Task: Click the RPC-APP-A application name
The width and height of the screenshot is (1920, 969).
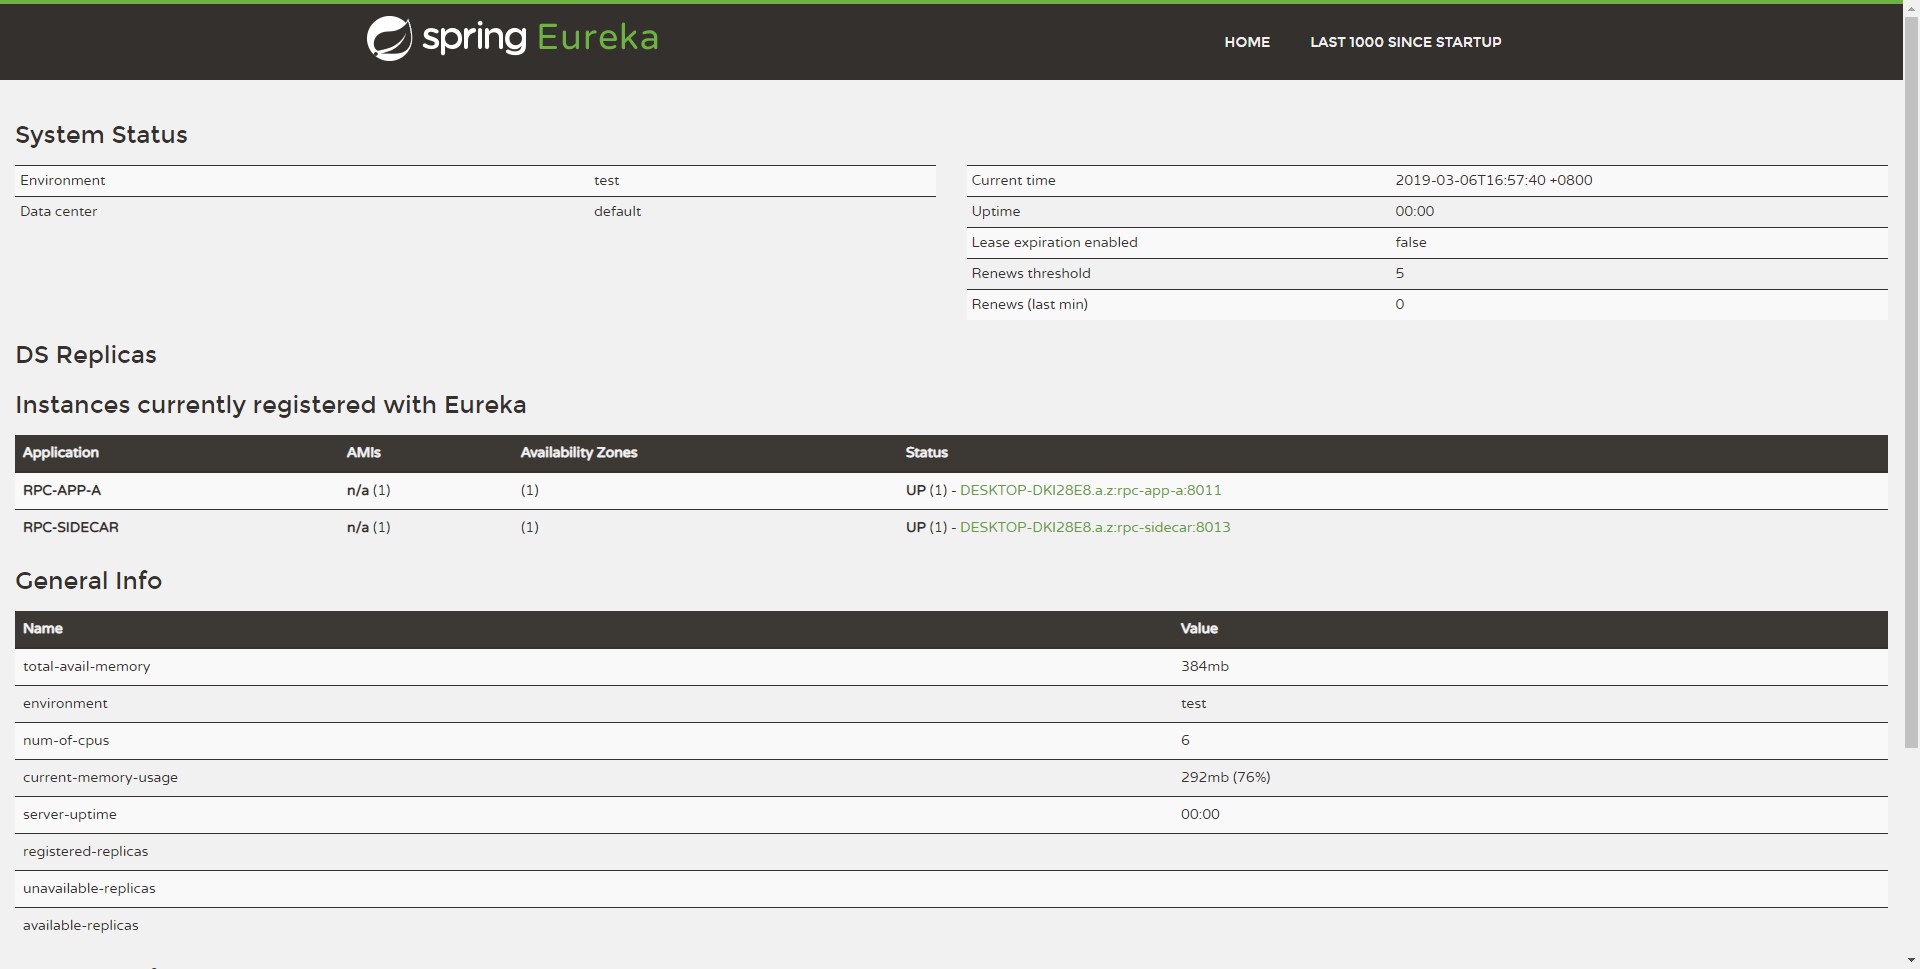Action: tap(62, 490)
